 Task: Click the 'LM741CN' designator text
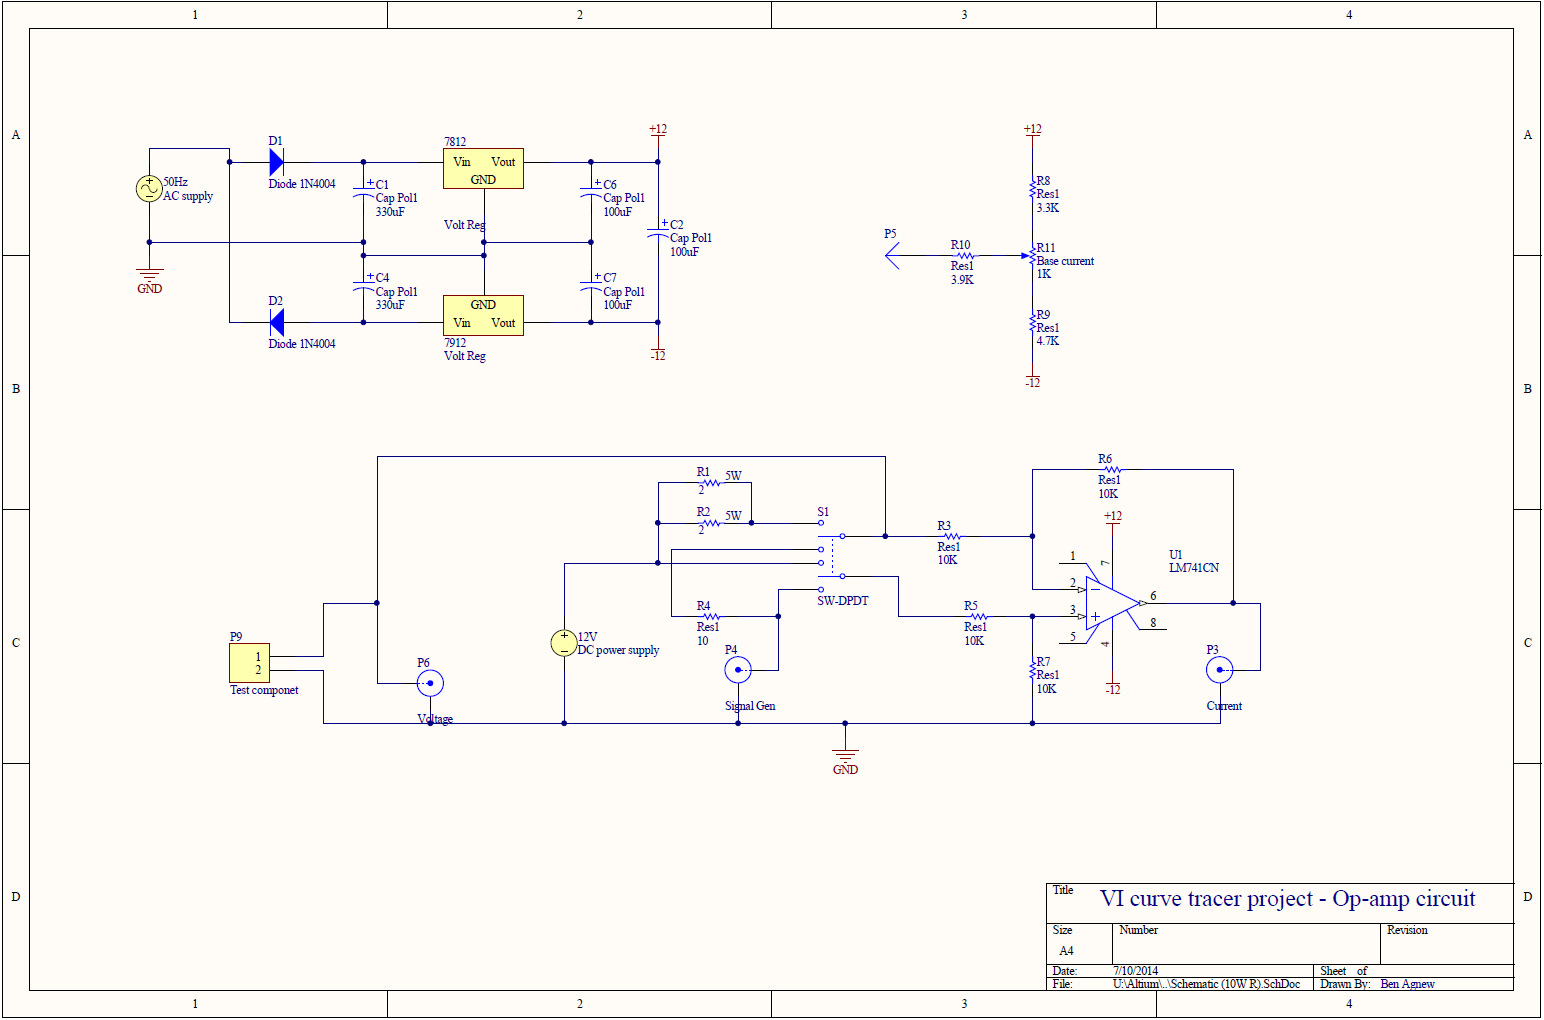tap(1194, 568)
